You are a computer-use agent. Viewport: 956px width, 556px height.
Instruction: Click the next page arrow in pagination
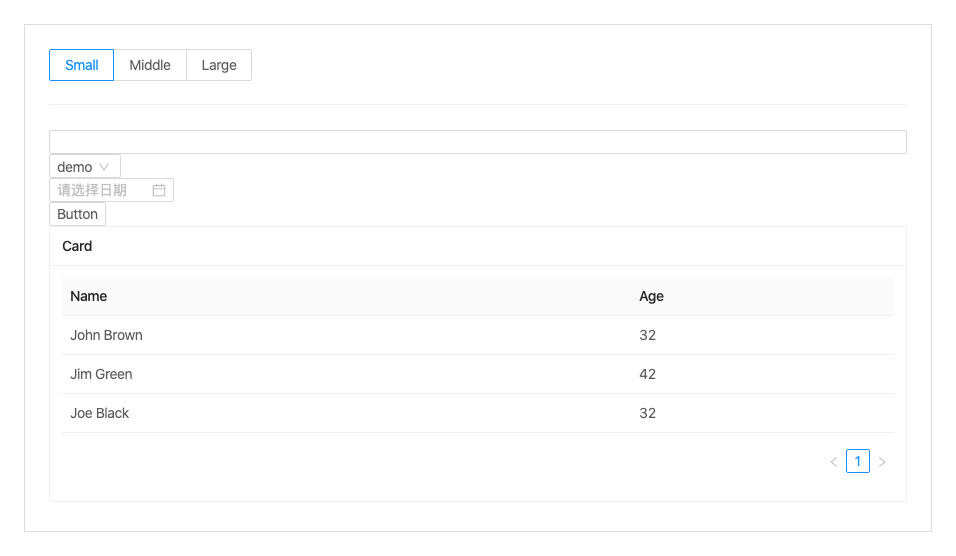click(x=882, y=462)
